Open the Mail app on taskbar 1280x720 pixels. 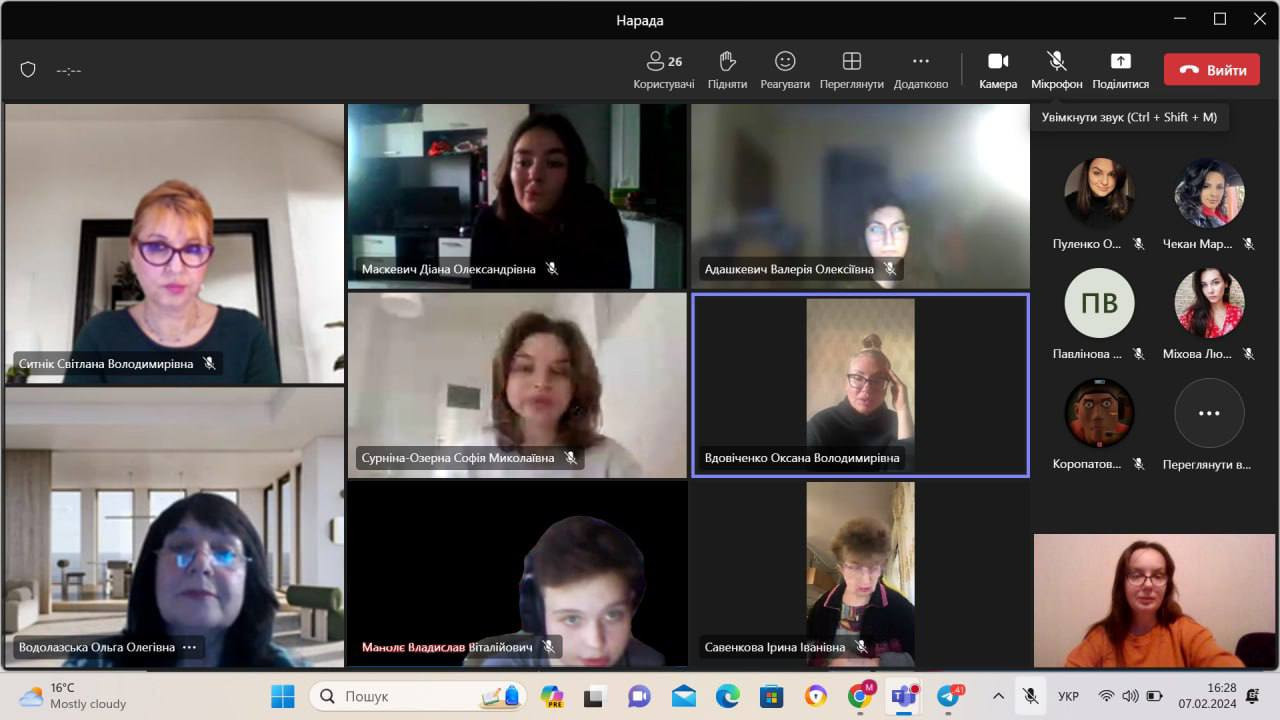(683, 696)
